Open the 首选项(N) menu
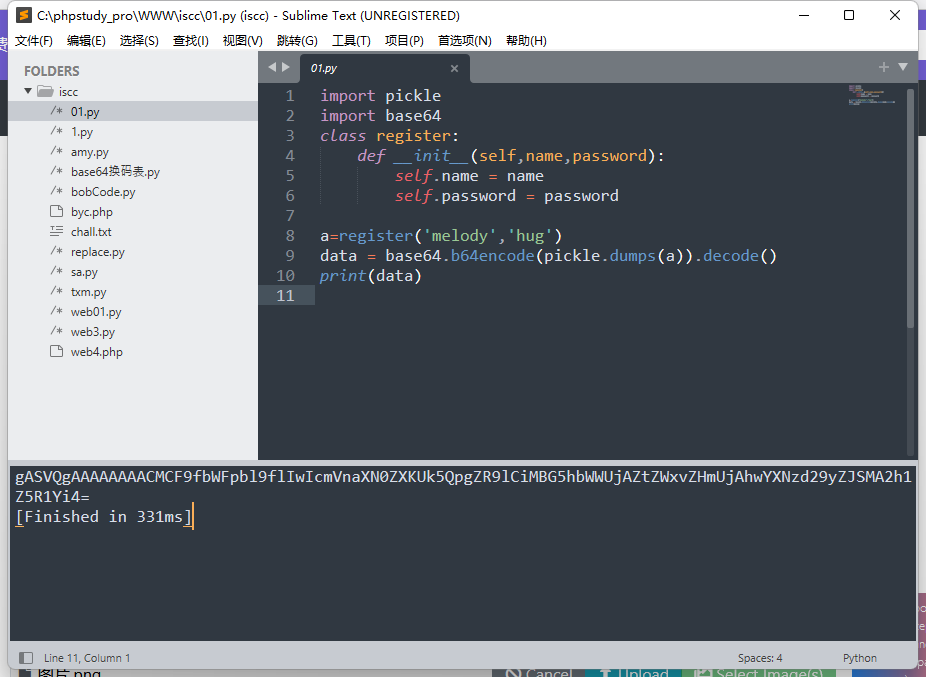 [465, 41]
